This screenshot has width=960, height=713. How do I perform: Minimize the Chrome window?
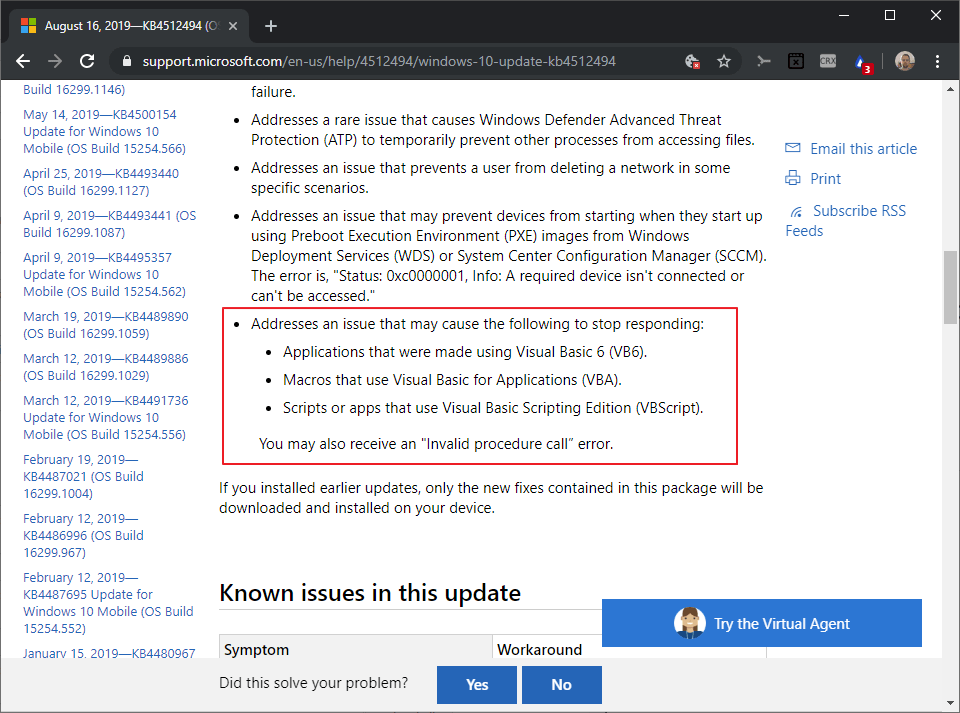pyautogui.click(x=844, y=15)
